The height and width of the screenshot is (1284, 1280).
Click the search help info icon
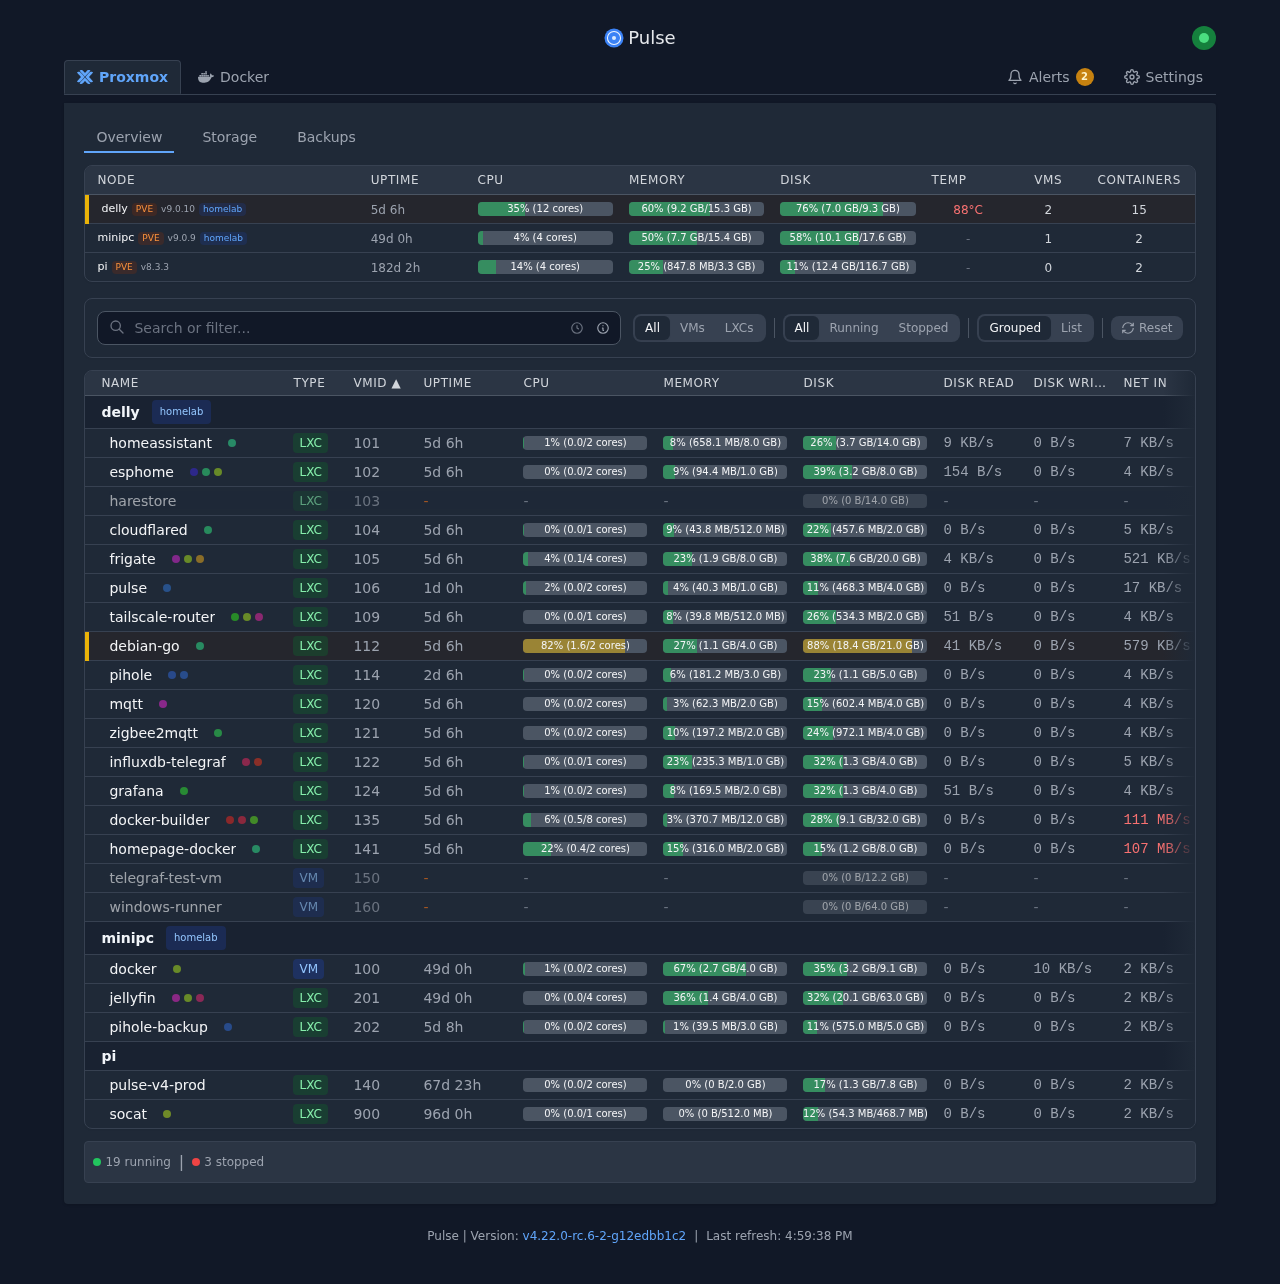[x=603, y=328]
